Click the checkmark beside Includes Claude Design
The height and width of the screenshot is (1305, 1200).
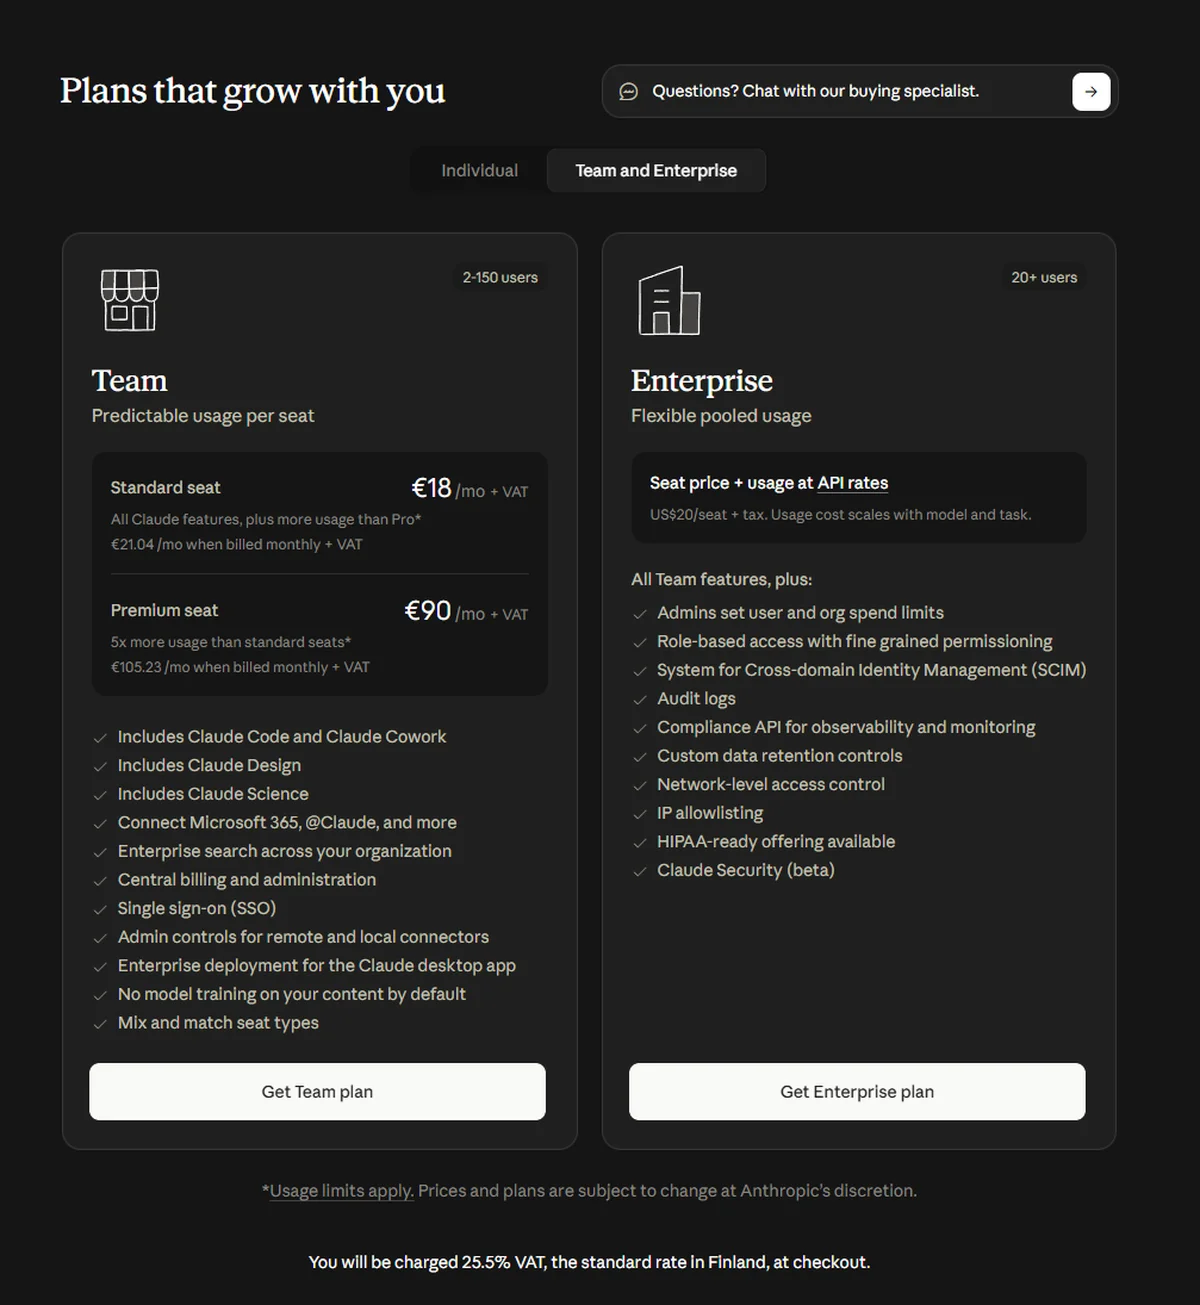pyautogui.click(x=100, y=766)
